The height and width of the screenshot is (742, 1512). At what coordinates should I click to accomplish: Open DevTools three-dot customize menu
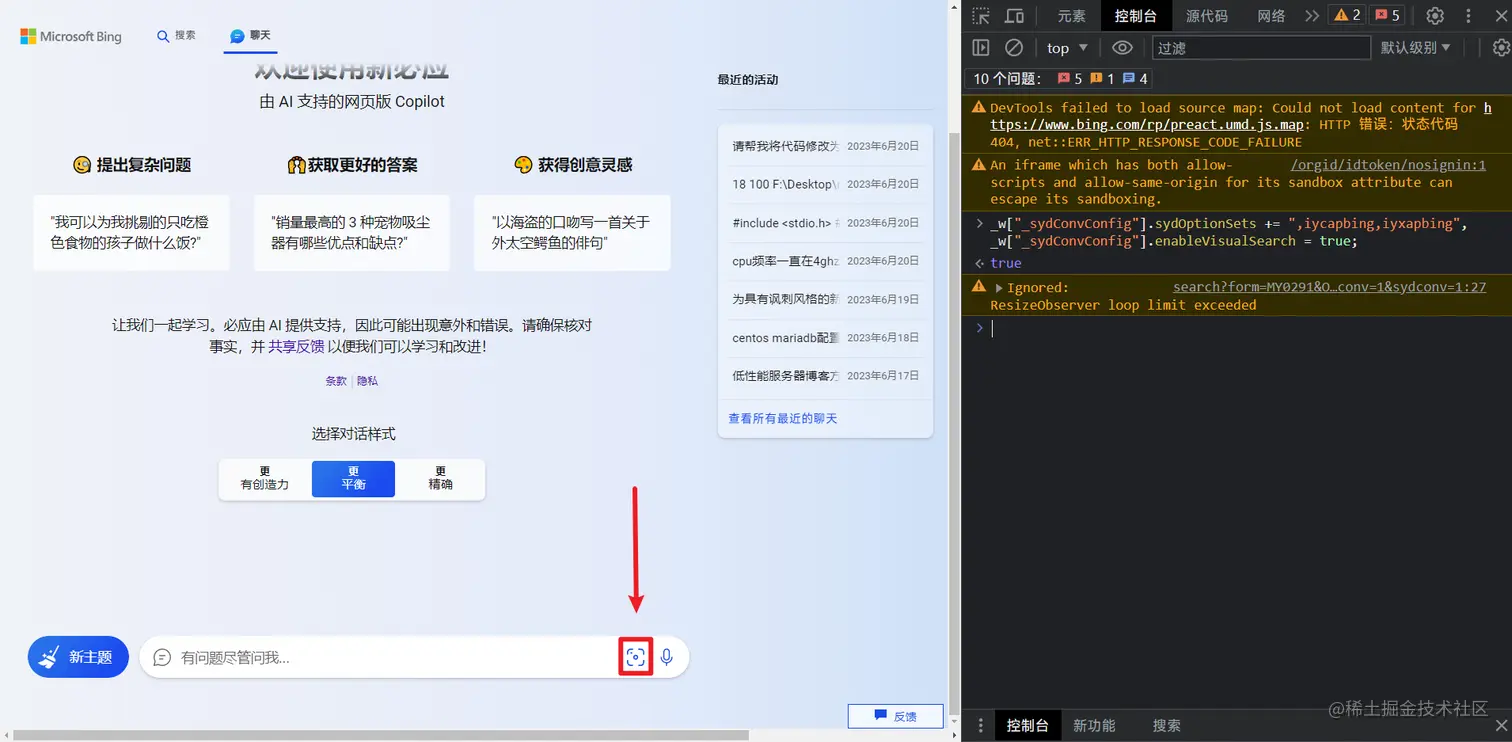click(1468, 16)
